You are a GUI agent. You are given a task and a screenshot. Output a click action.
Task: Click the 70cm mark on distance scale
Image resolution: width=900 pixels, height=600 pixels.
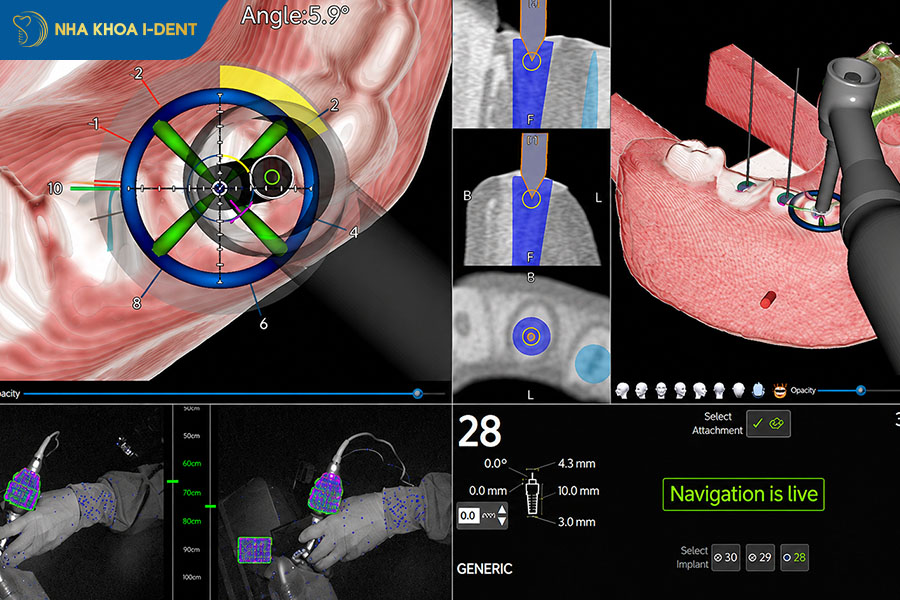pos(192,493)
